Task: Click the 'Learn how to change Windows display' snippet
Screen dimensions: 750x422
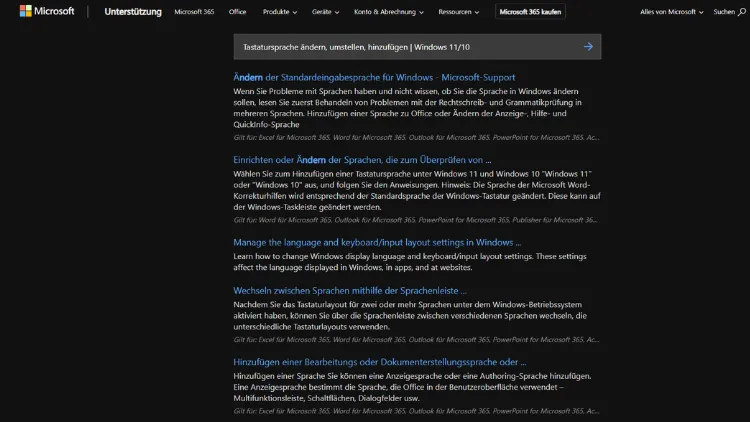Action: point(410,262)
